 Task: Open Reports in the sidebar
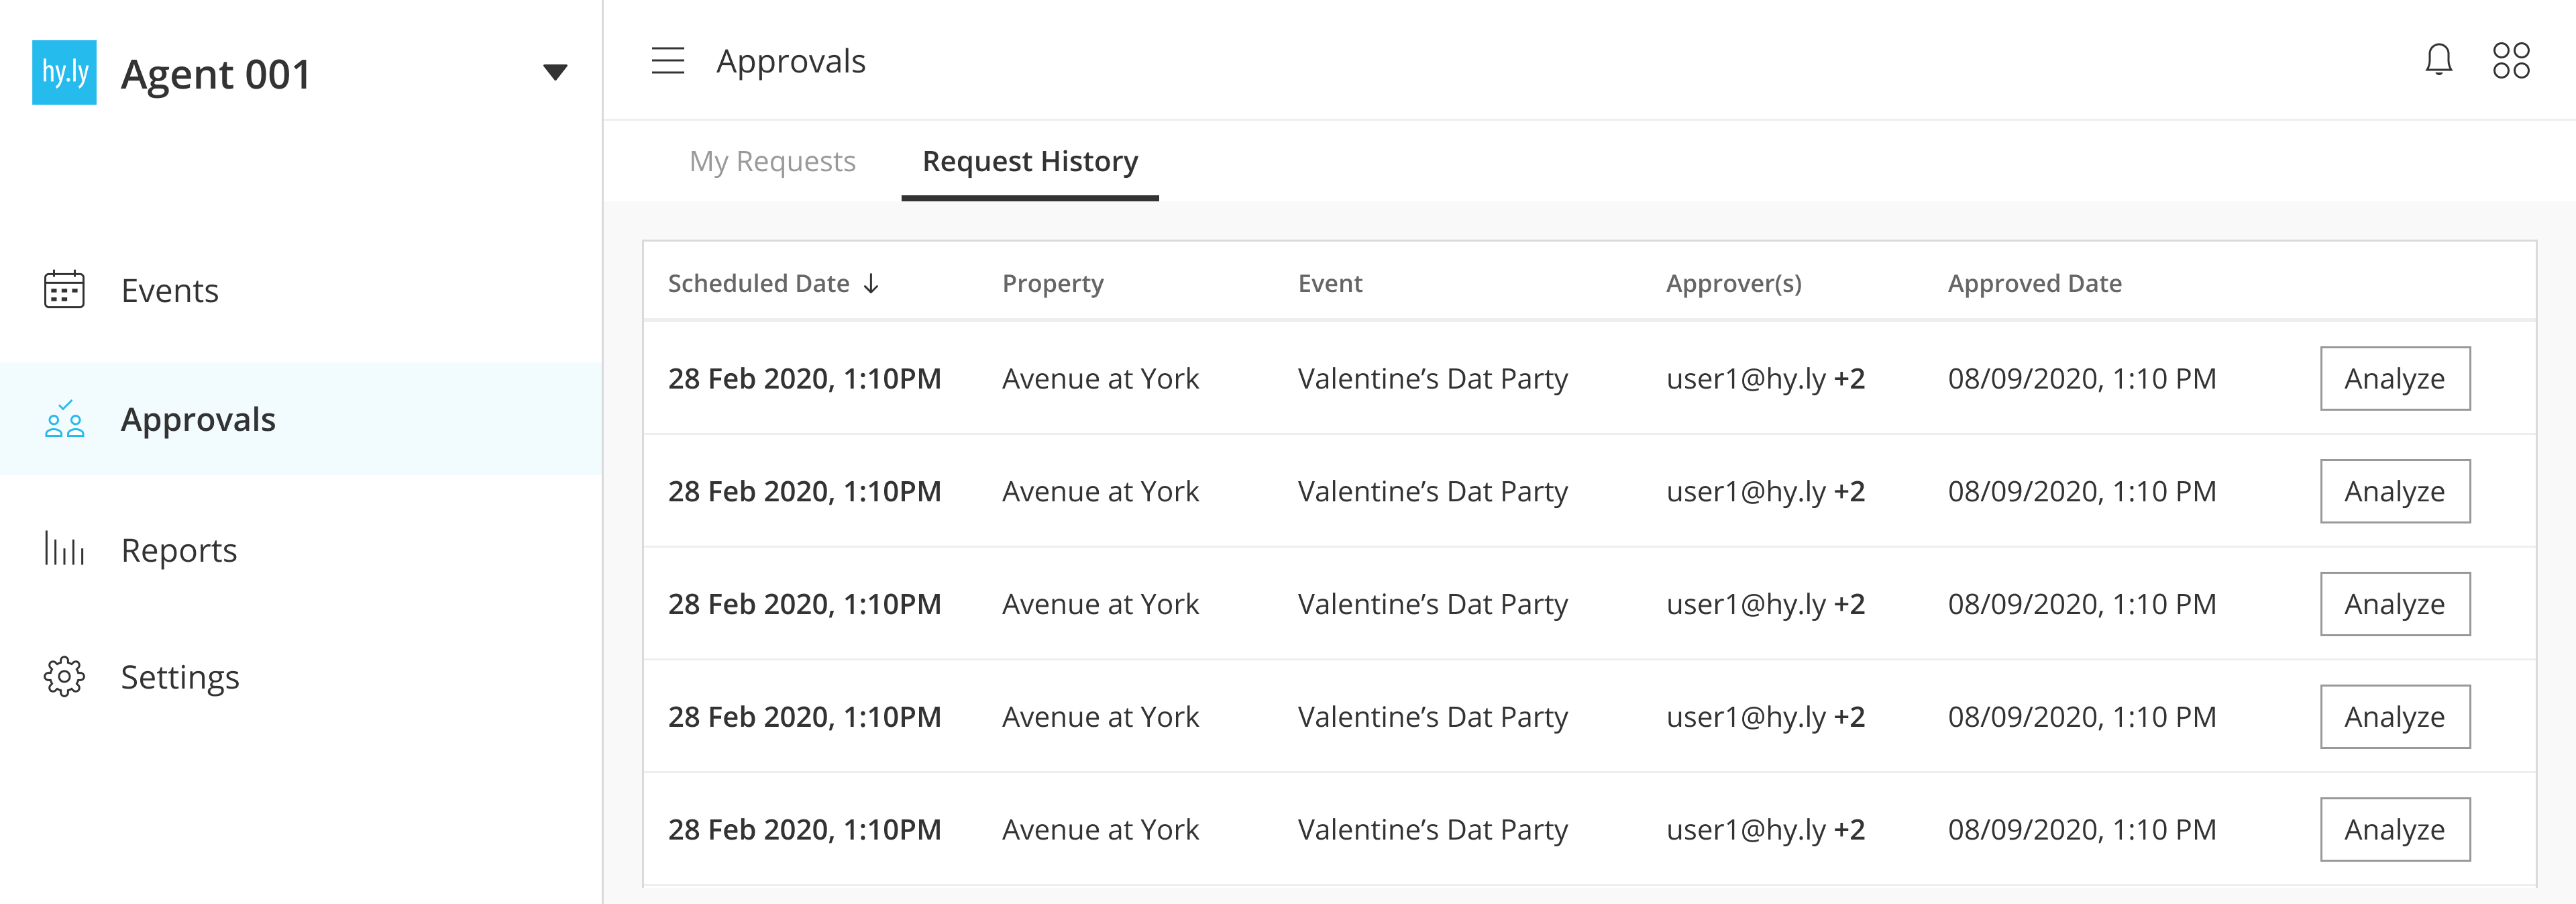pos(179,550)
